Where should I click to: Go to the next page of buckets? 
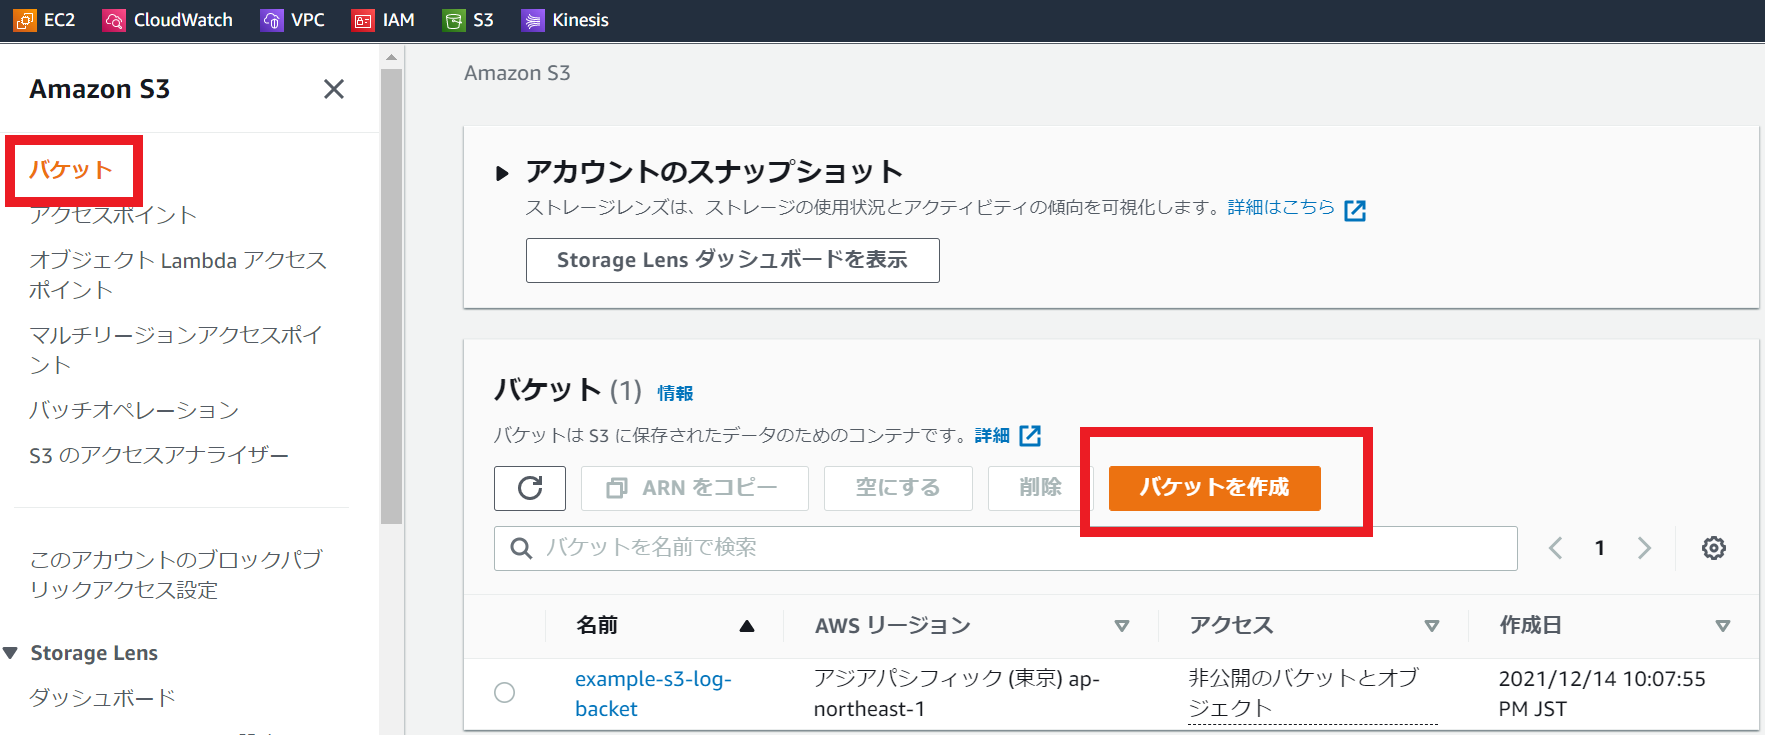[1644, 548]
